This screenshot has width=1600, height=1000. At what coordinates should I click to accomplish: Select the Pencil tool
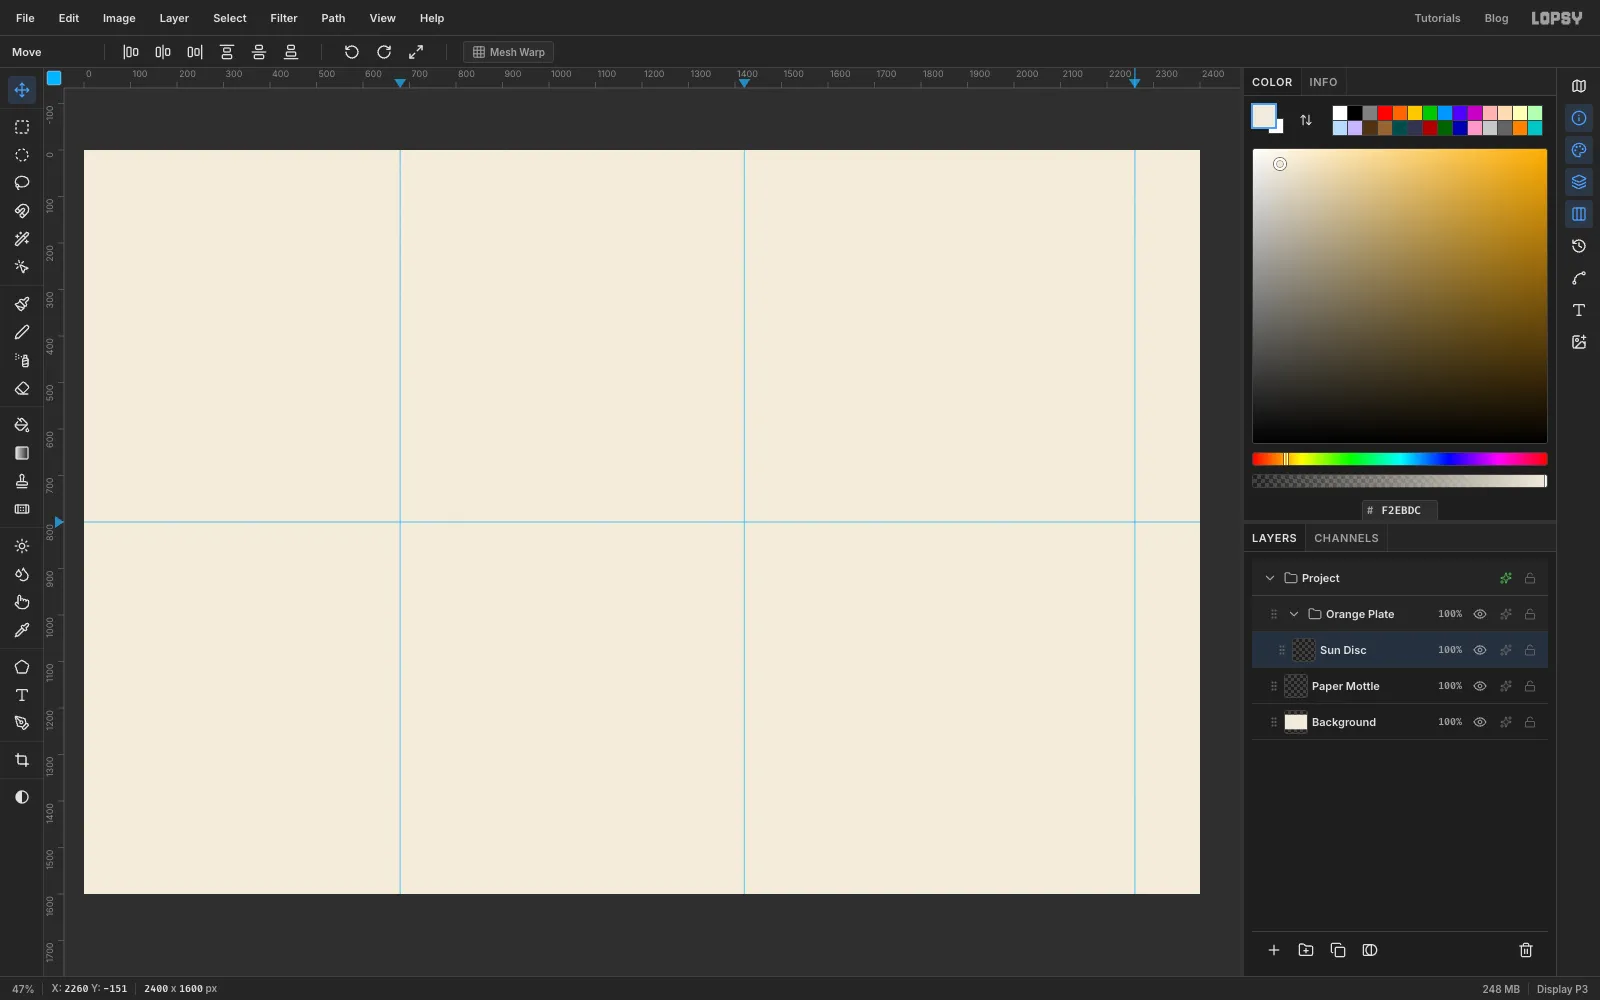(22, 332)
